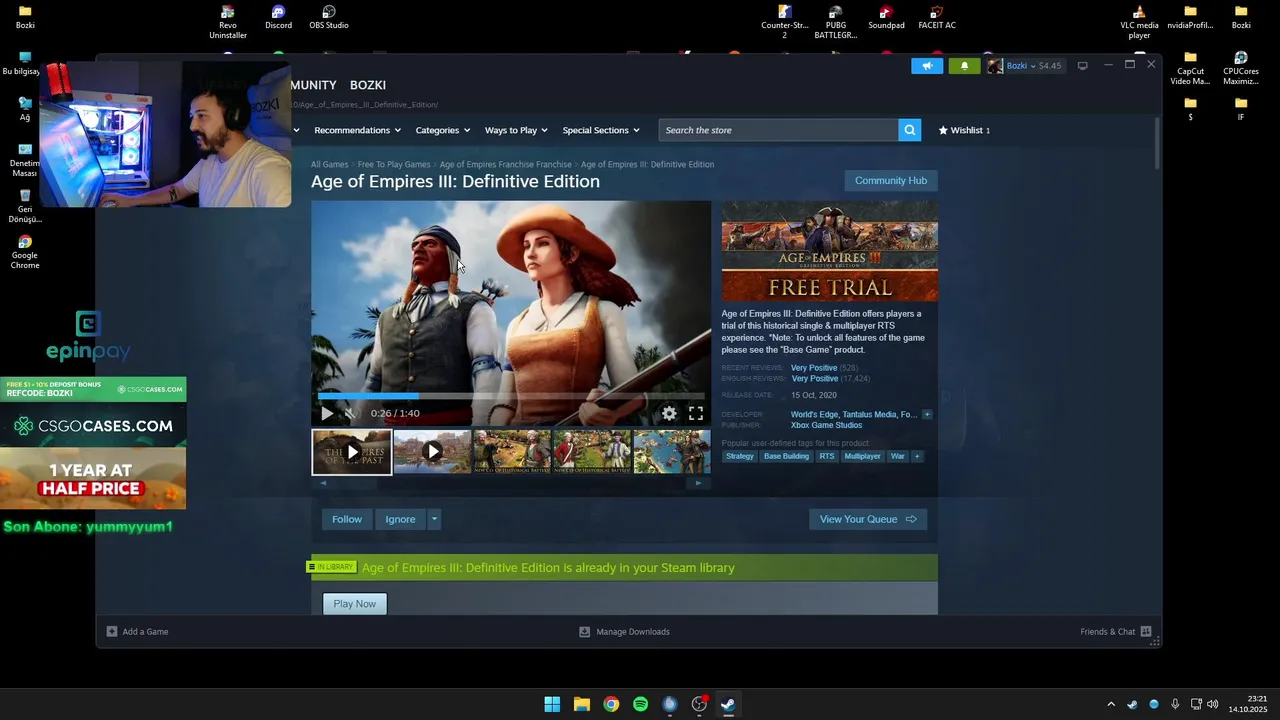Open Age of Empires Franchise breadcrumb

[506, 164]
